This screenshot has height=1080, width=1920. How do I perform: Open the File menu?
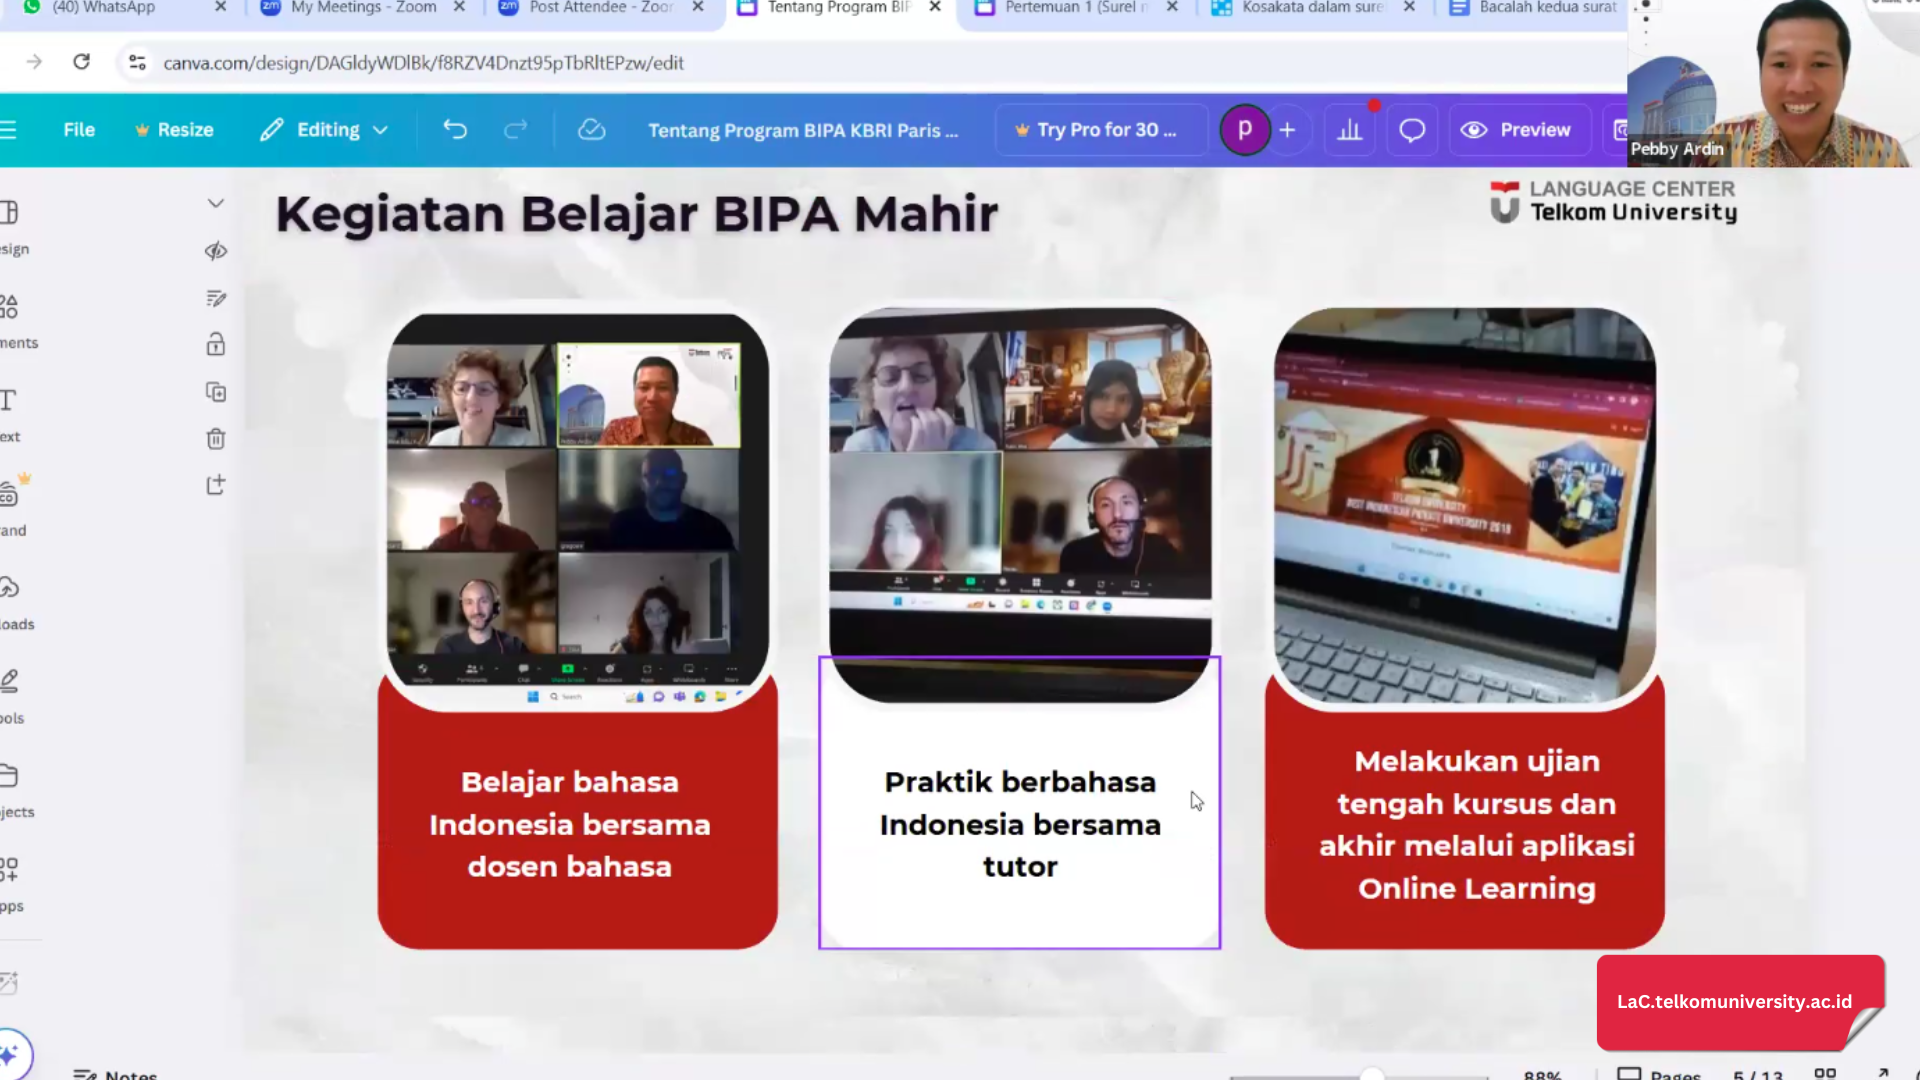[x=78, y=129]
